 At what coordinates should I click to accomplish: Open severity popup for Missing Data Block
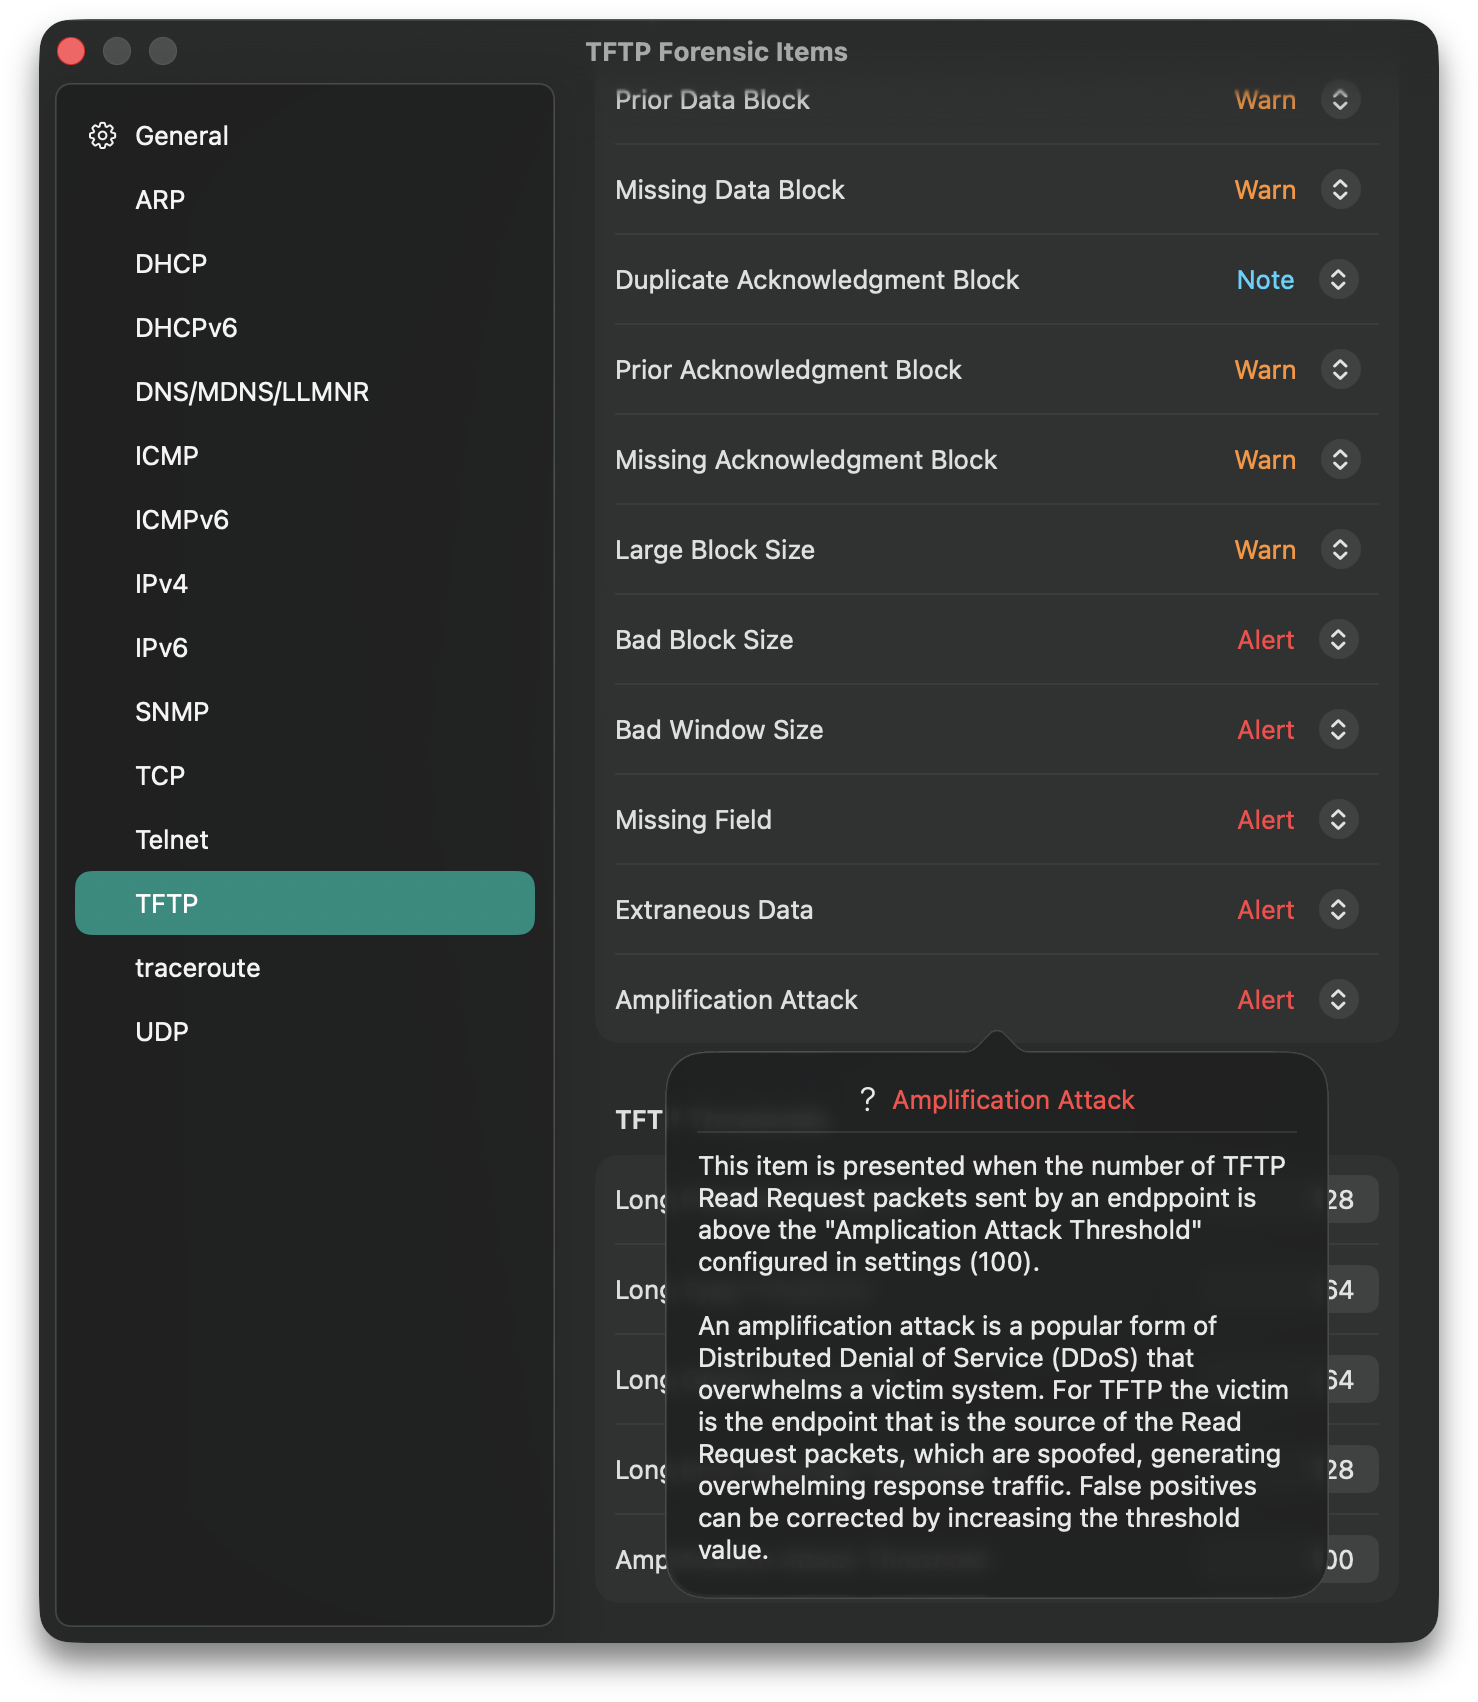1340,190
